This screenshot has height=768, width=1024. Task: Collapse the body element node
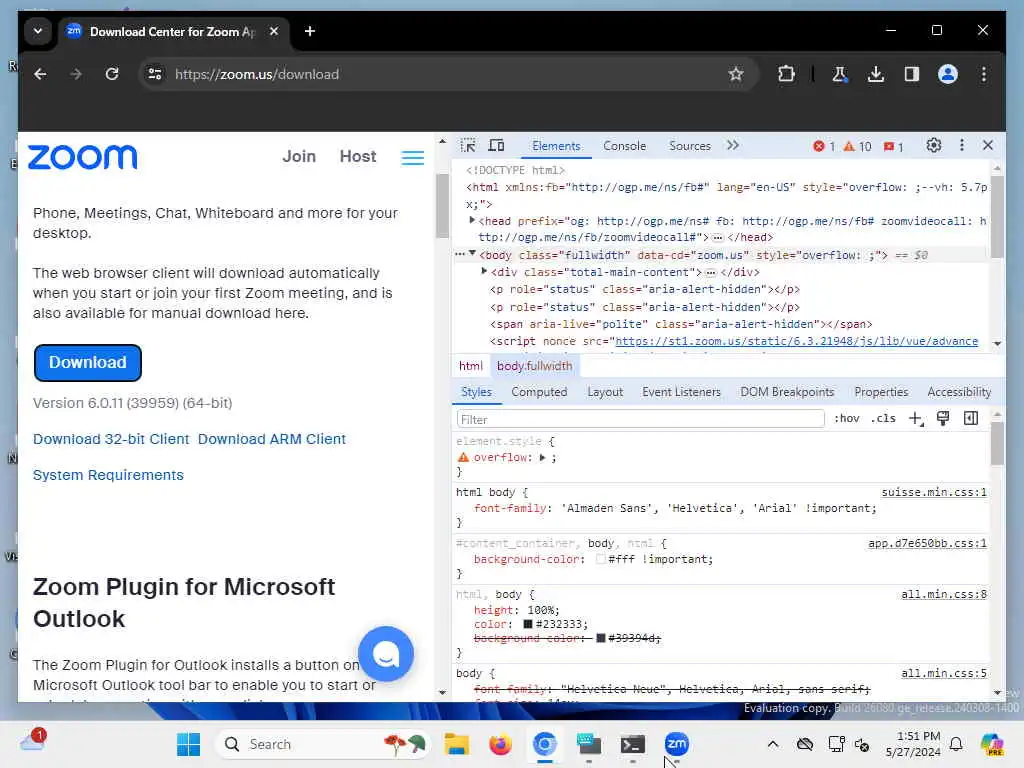click(x=472, y=254)
